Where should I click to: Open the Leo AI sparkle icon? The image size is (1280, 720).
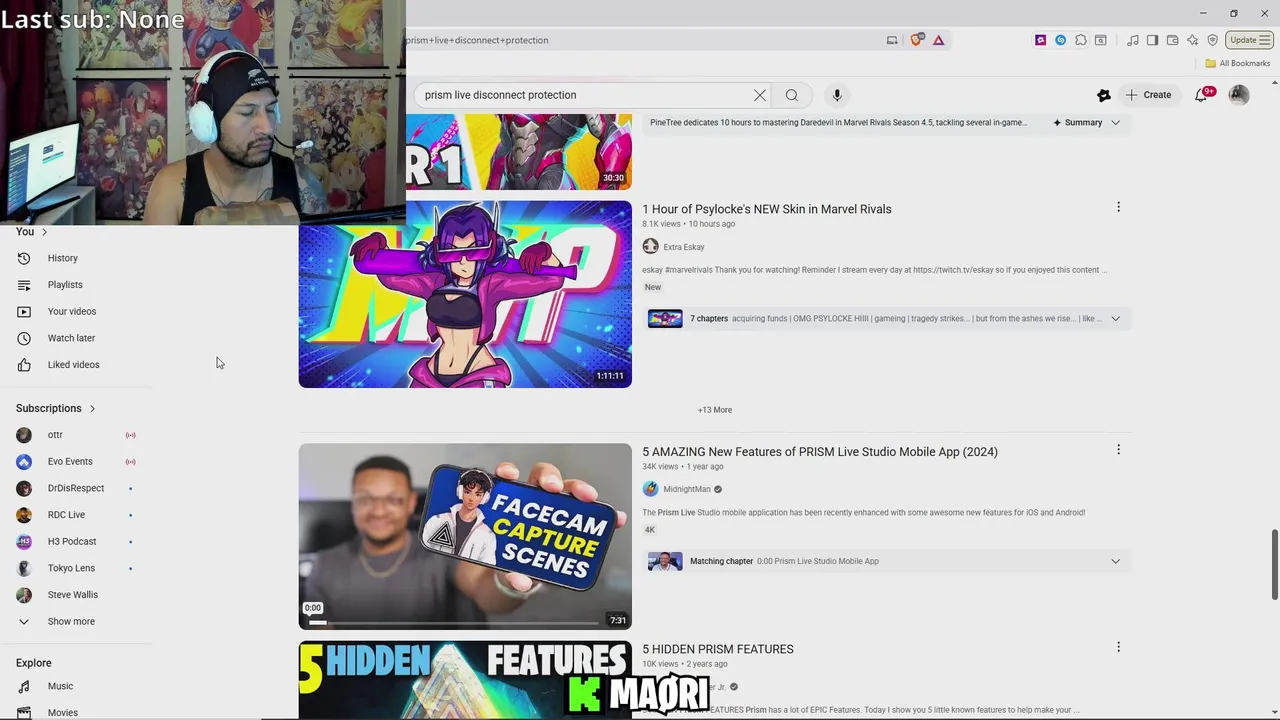[1193, 40]
